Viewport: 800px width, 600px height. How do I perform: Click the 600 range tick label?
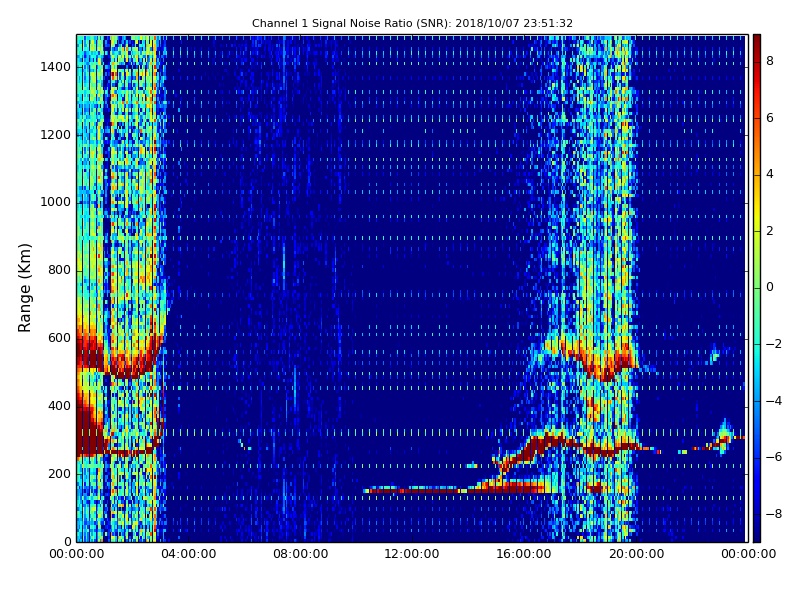pos(59,338)
